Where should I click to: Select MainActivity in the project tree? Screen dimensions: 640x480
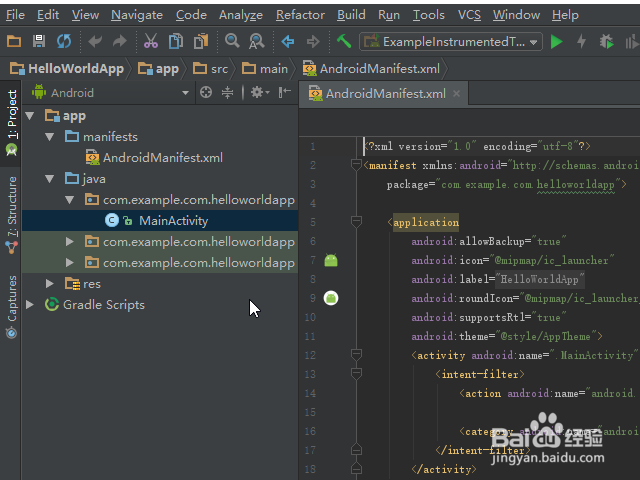coord(160,221)
